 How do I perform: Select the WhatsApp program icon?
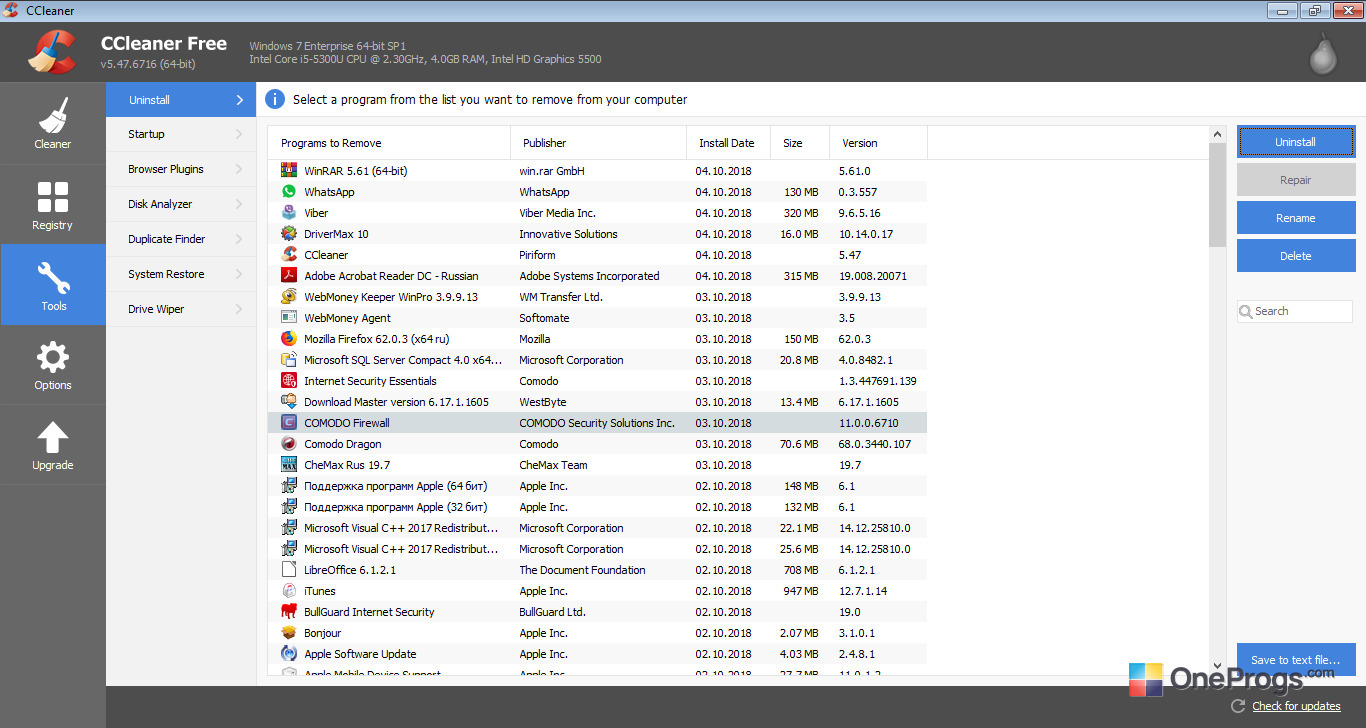[x=289, y=192]
